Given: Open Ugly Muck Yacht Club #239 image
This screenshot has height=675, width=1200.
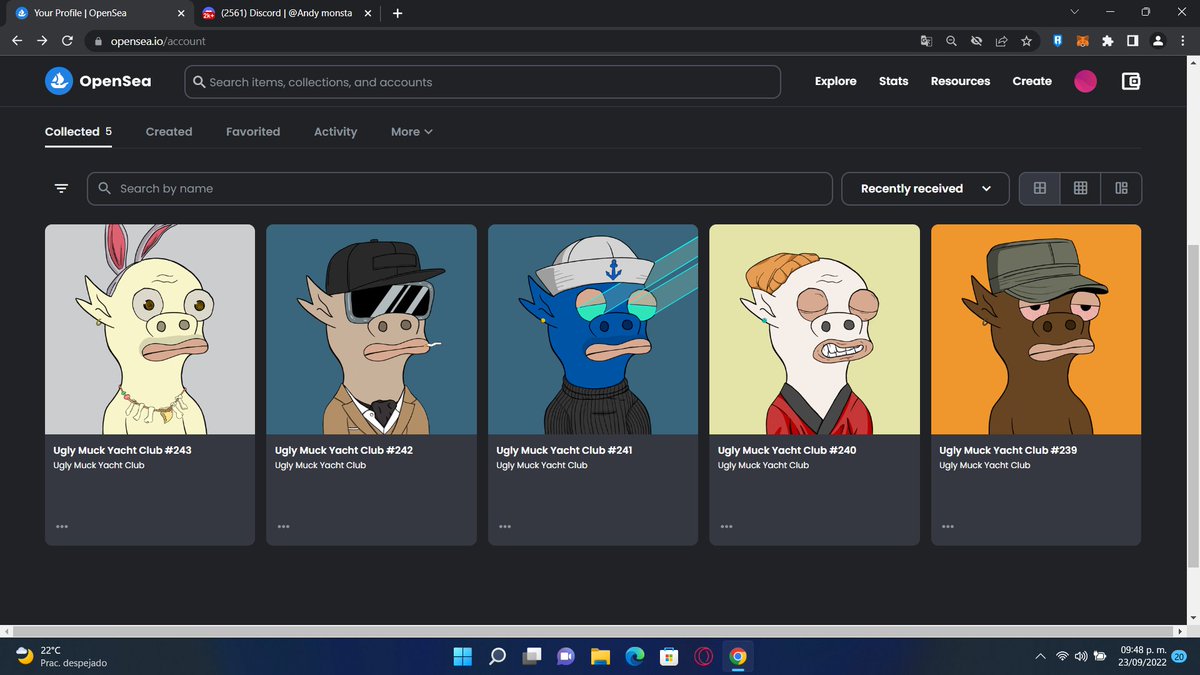Looking at the screenshot, I should tap(1036, 329).
